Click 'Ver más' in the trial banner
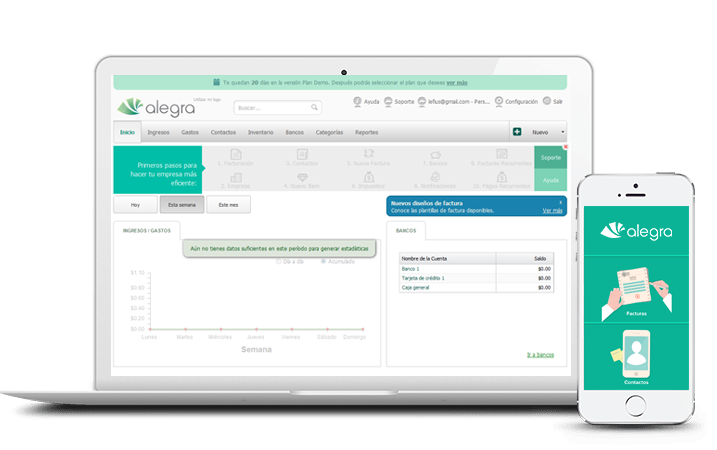 point(456,83)
